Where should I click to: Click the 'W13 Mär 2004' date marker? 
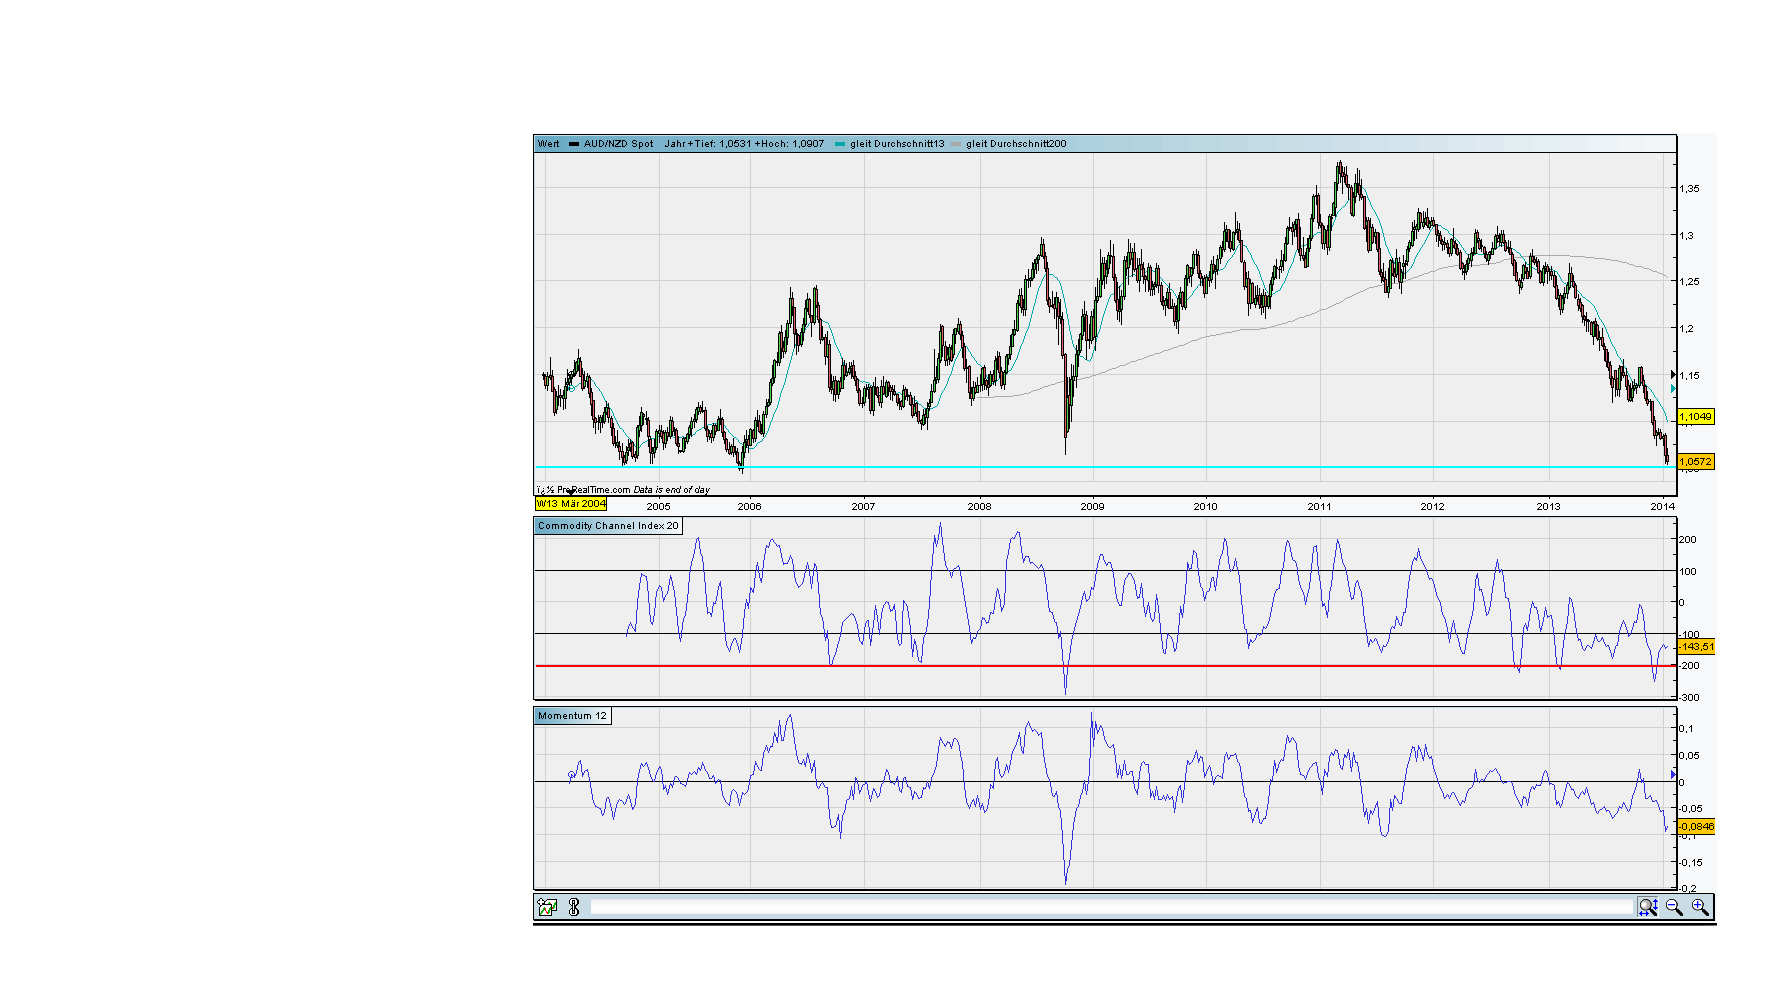[x=571, y=504]
